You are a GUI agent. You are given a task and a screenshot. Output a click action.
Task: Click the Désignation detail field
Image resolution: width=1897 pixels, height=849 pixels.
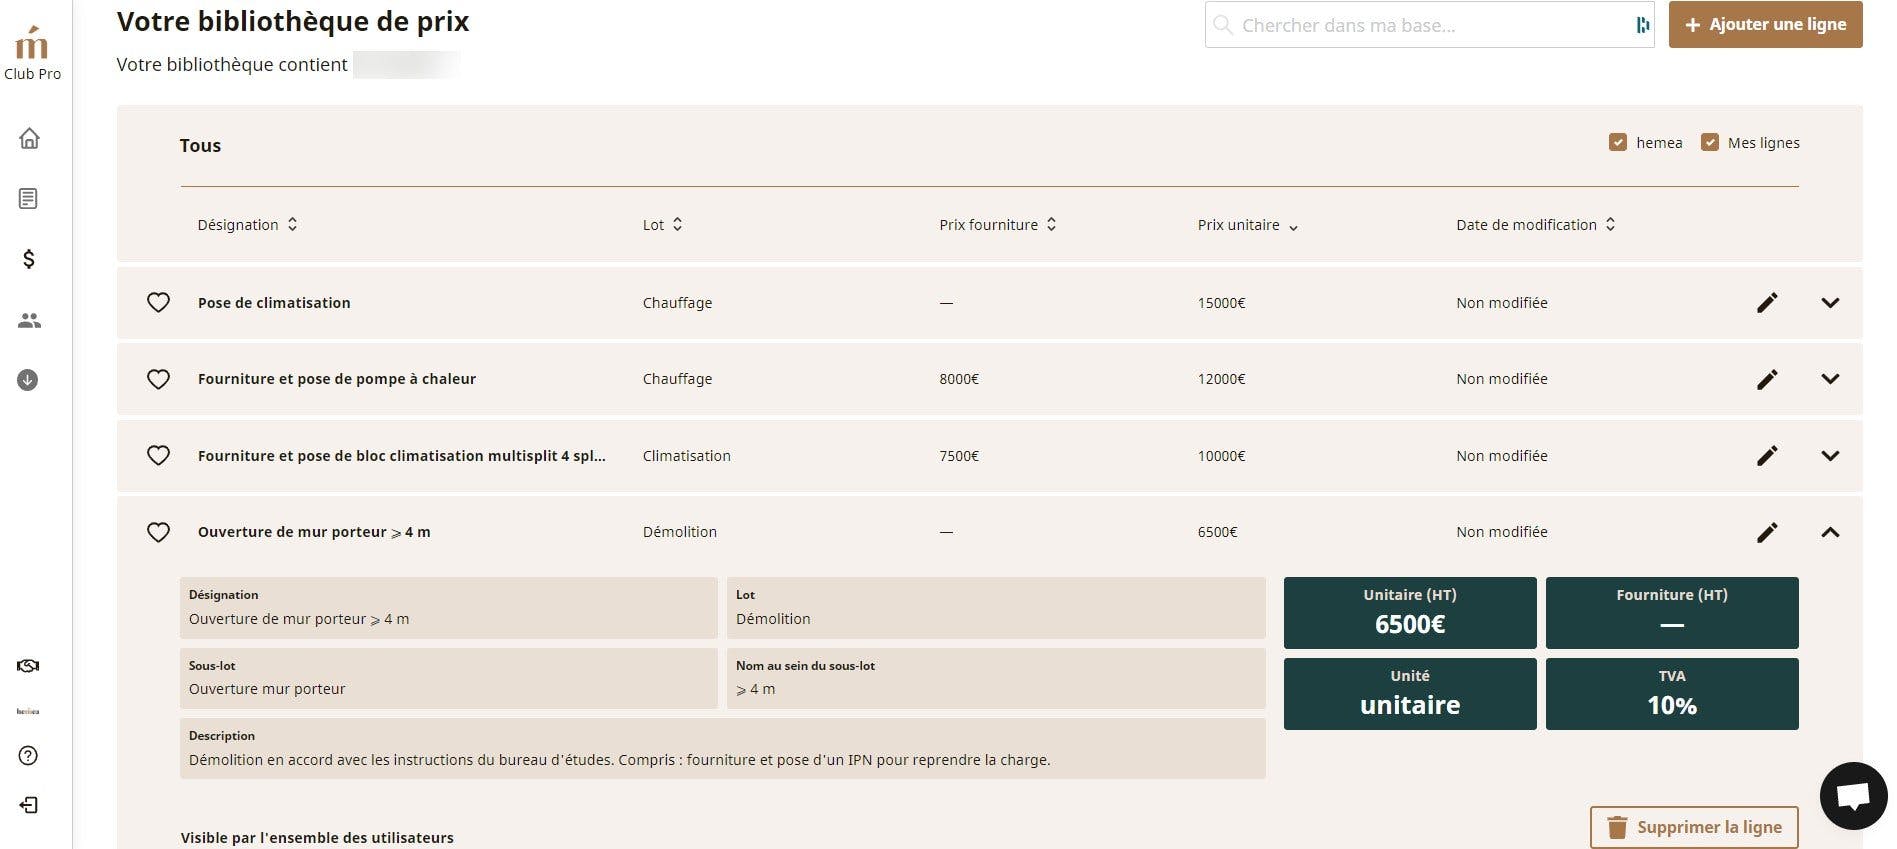click(449, 608)
